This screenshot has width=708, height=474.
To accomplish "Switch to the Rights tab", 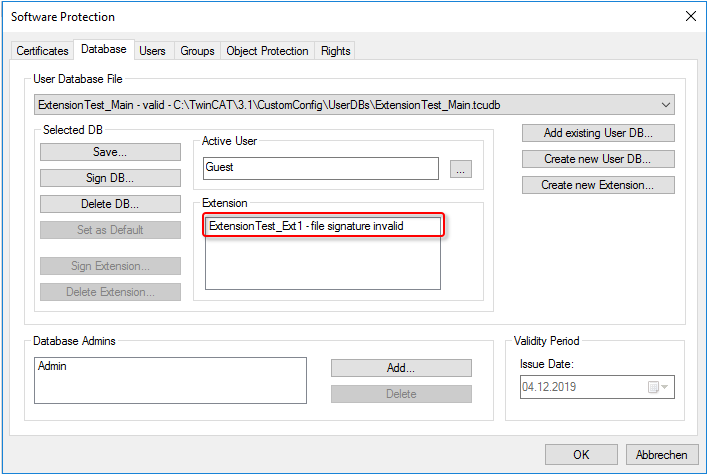I will pos(335,51).
